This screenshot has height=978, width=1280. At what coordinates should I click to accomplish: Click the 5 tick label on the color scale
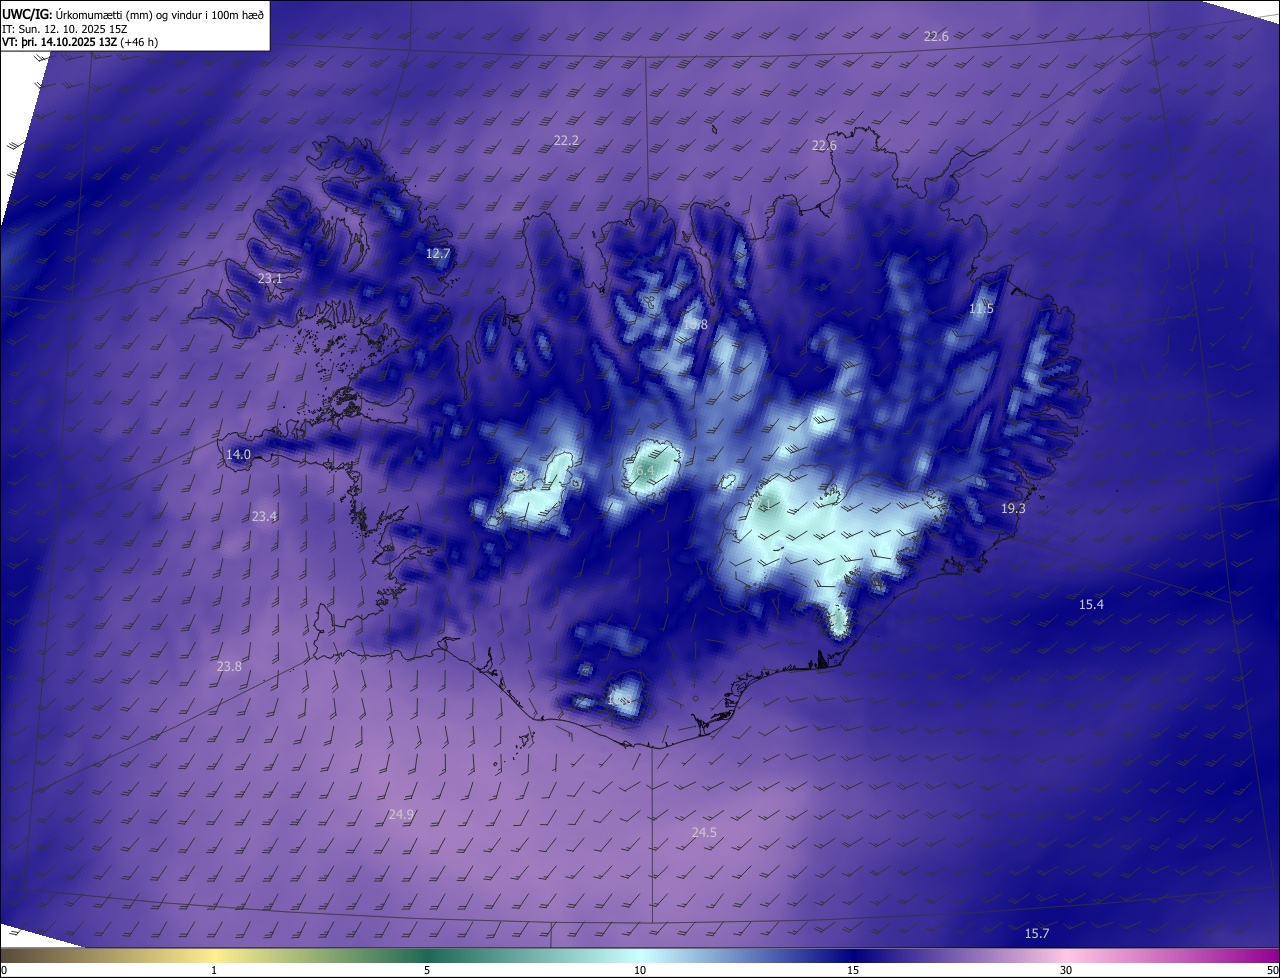click(x=427, y=971)
